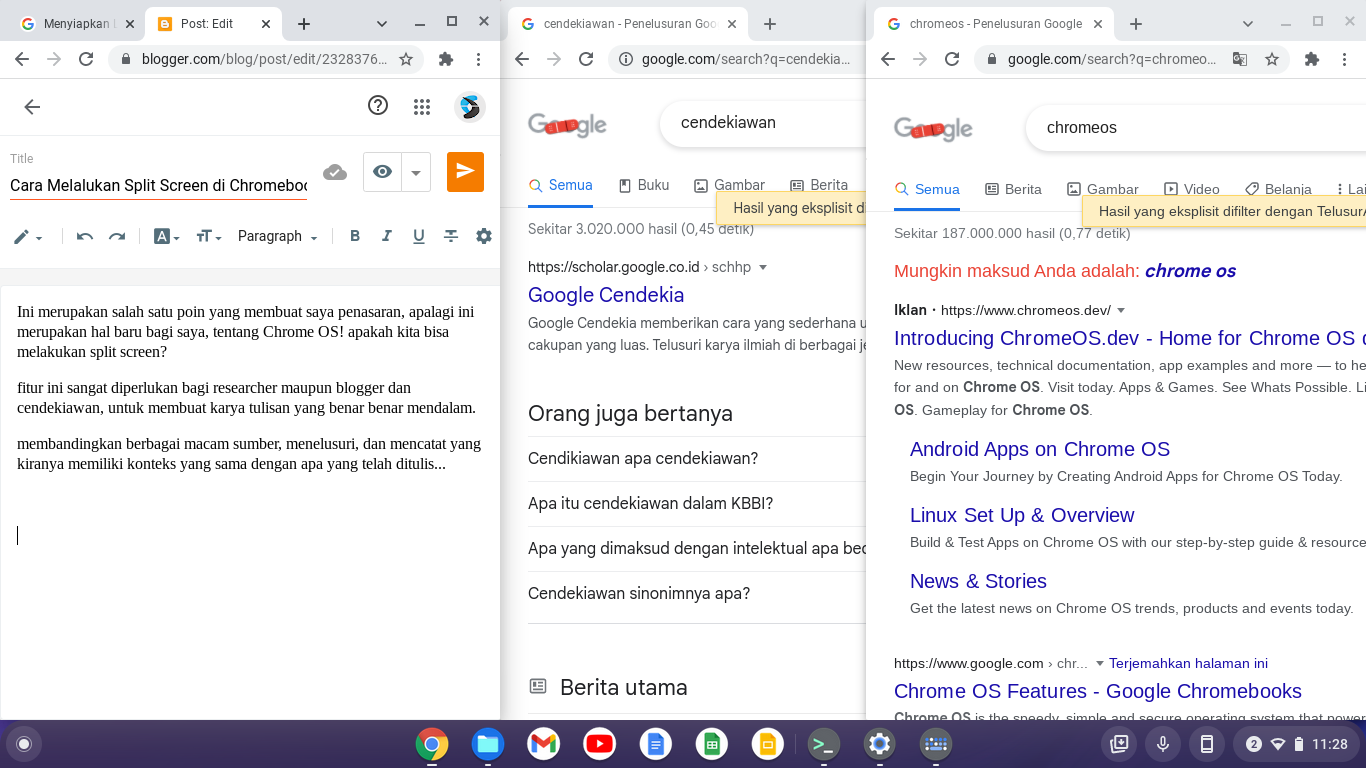The height and width of the screenshot is (768, 1366).
Task: Open Blogger help question mark icon
Action: coord(378,105)
